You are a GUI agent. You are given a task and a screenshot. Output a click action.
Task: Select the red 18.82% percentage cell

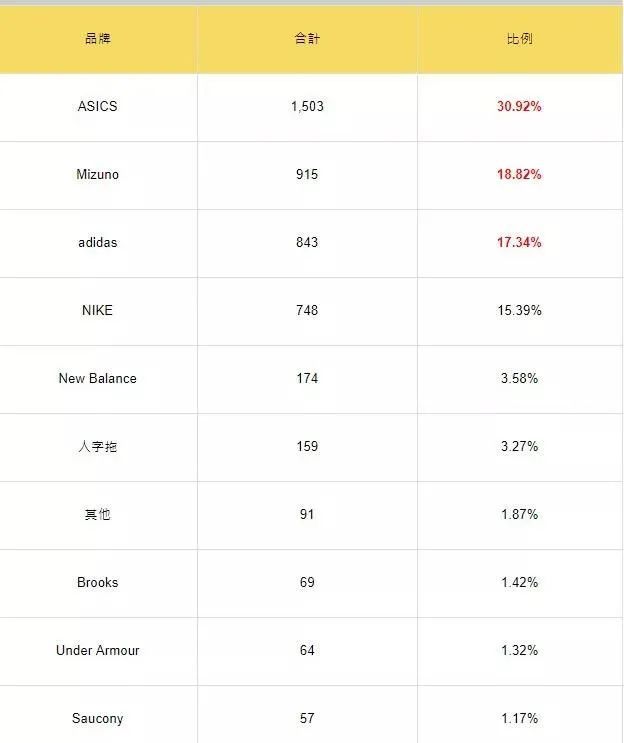(519, 174)
